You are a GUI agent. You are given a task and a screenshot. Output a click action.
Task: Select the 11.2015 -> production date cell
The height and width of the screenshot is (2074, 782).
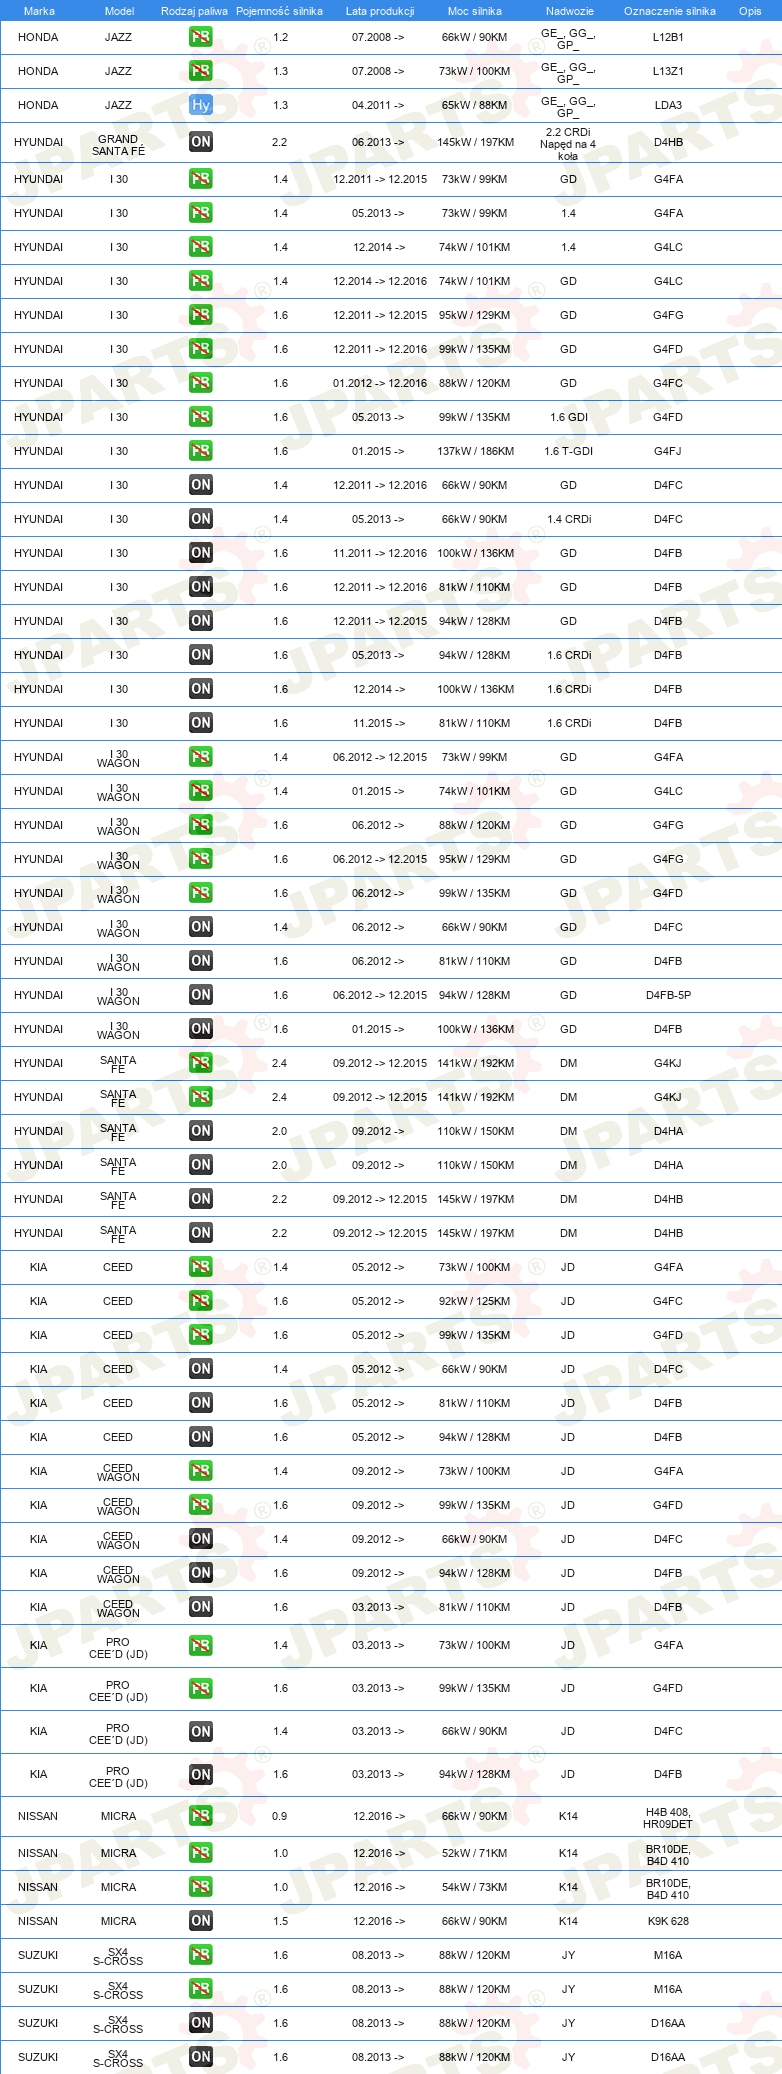pos(378,723)
